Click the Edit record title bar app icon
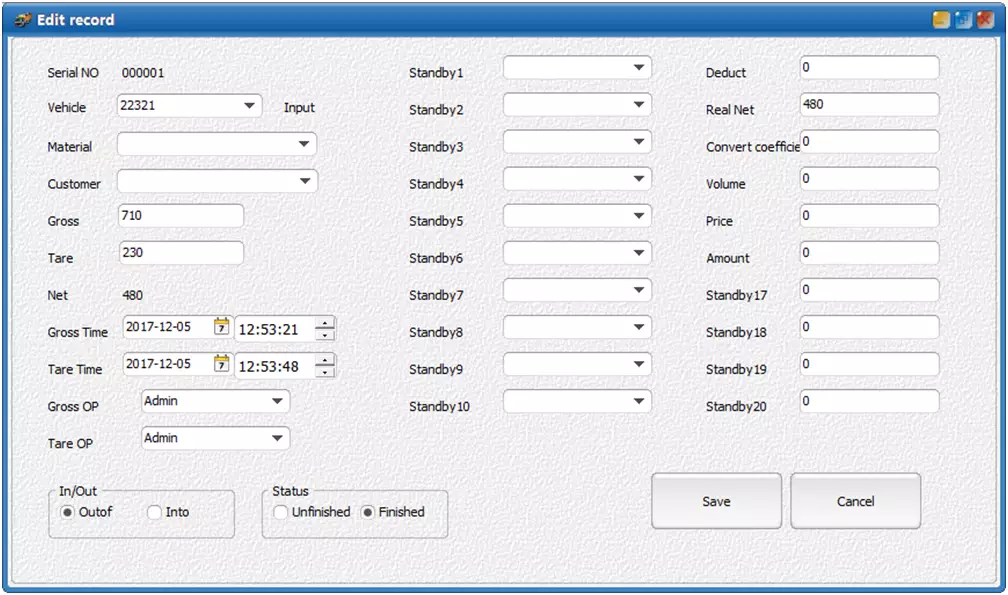The image size is (1008, 595). [22, 20]
